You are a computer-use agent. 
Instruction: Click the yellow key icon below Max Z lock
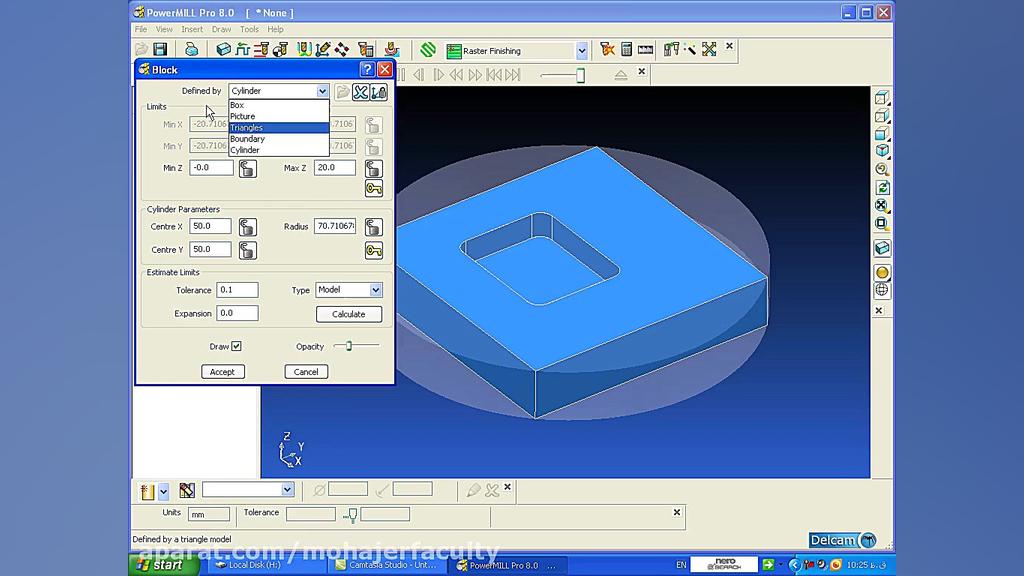(373, 189)
